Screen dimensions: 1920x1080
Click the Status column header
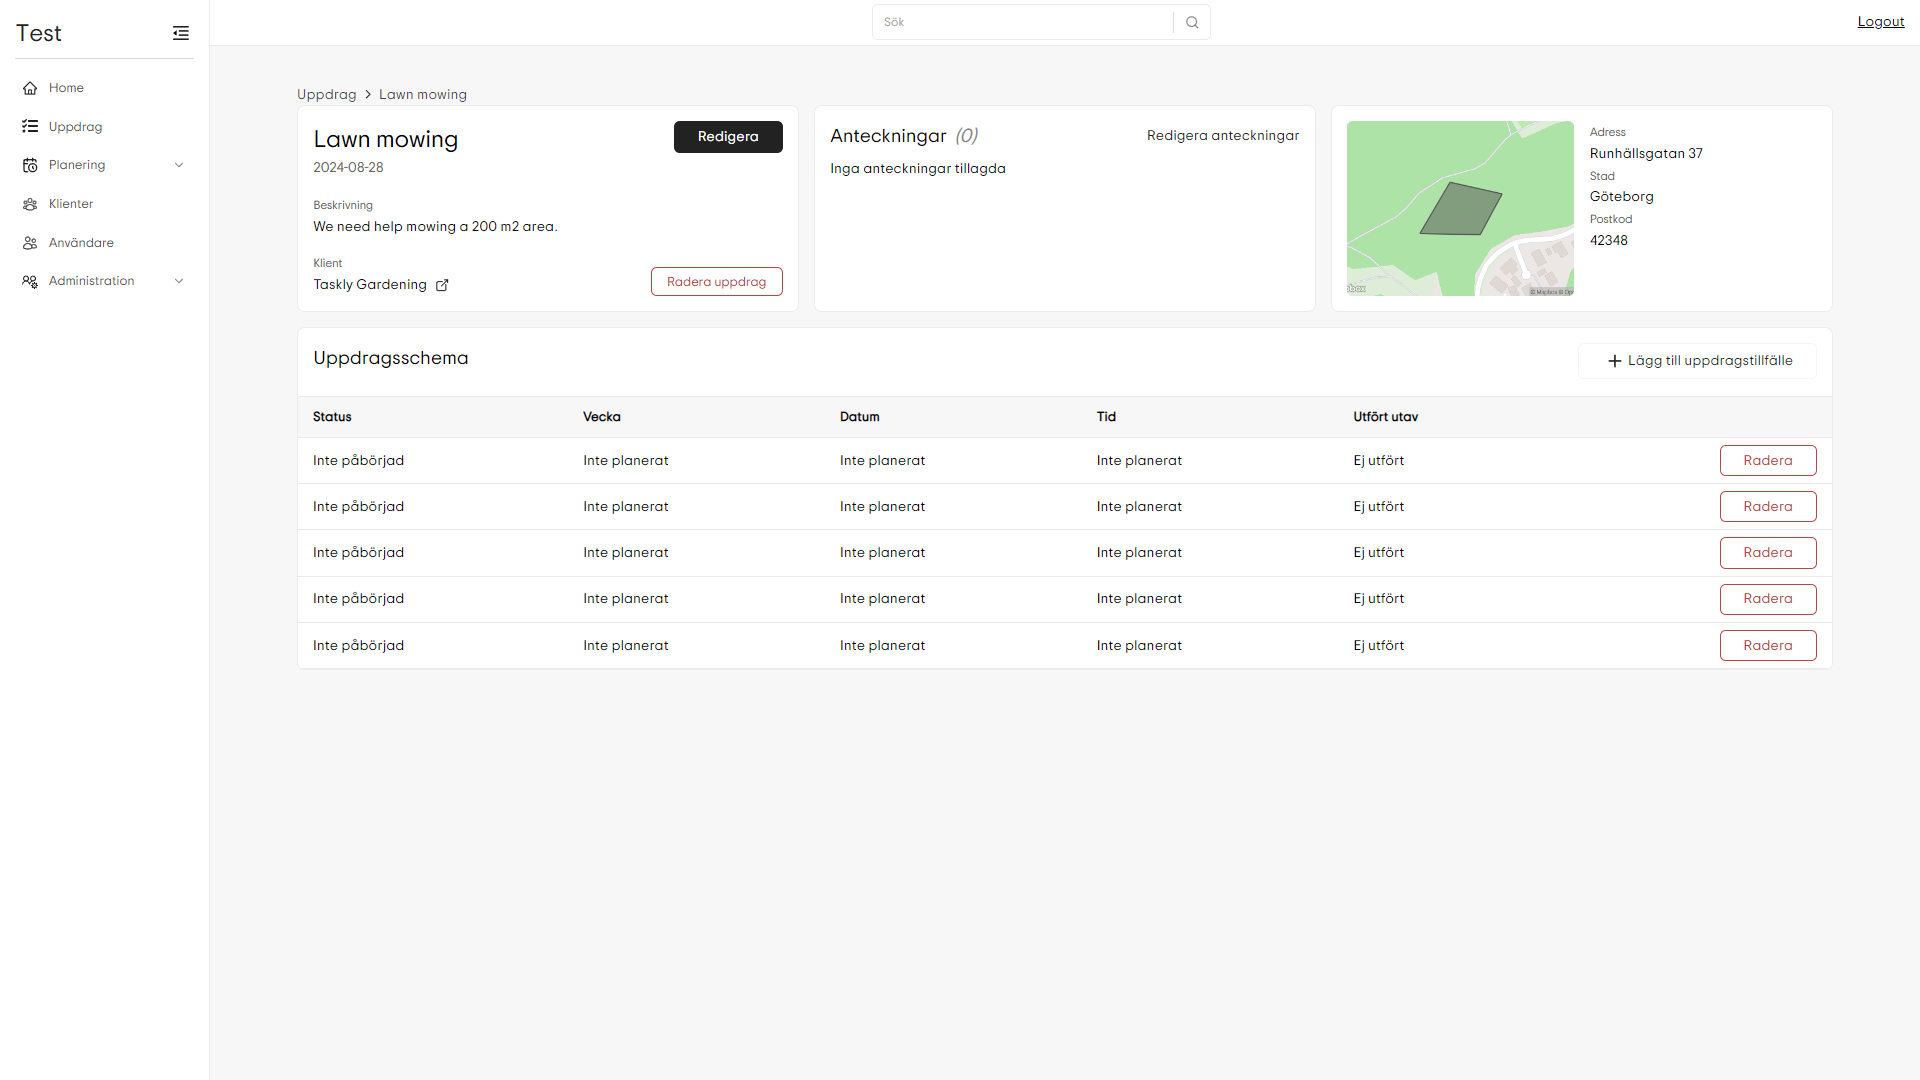pyautogui.click(x=332, y=417)
